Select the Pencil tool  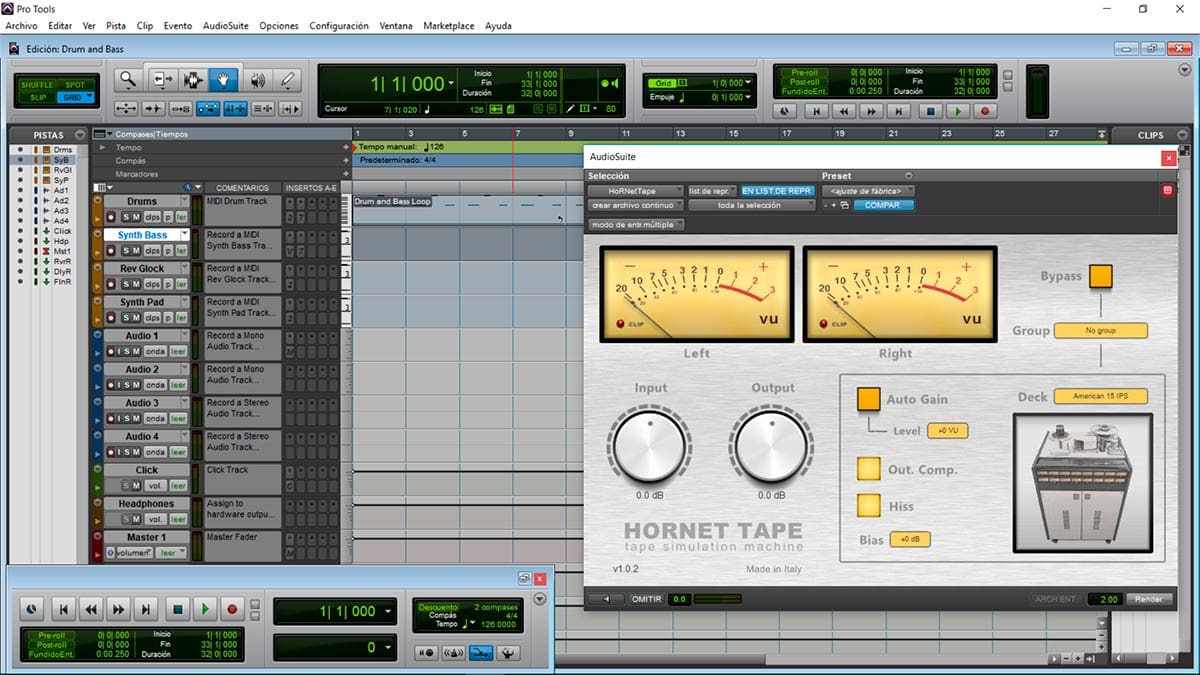tap(288, 80)
